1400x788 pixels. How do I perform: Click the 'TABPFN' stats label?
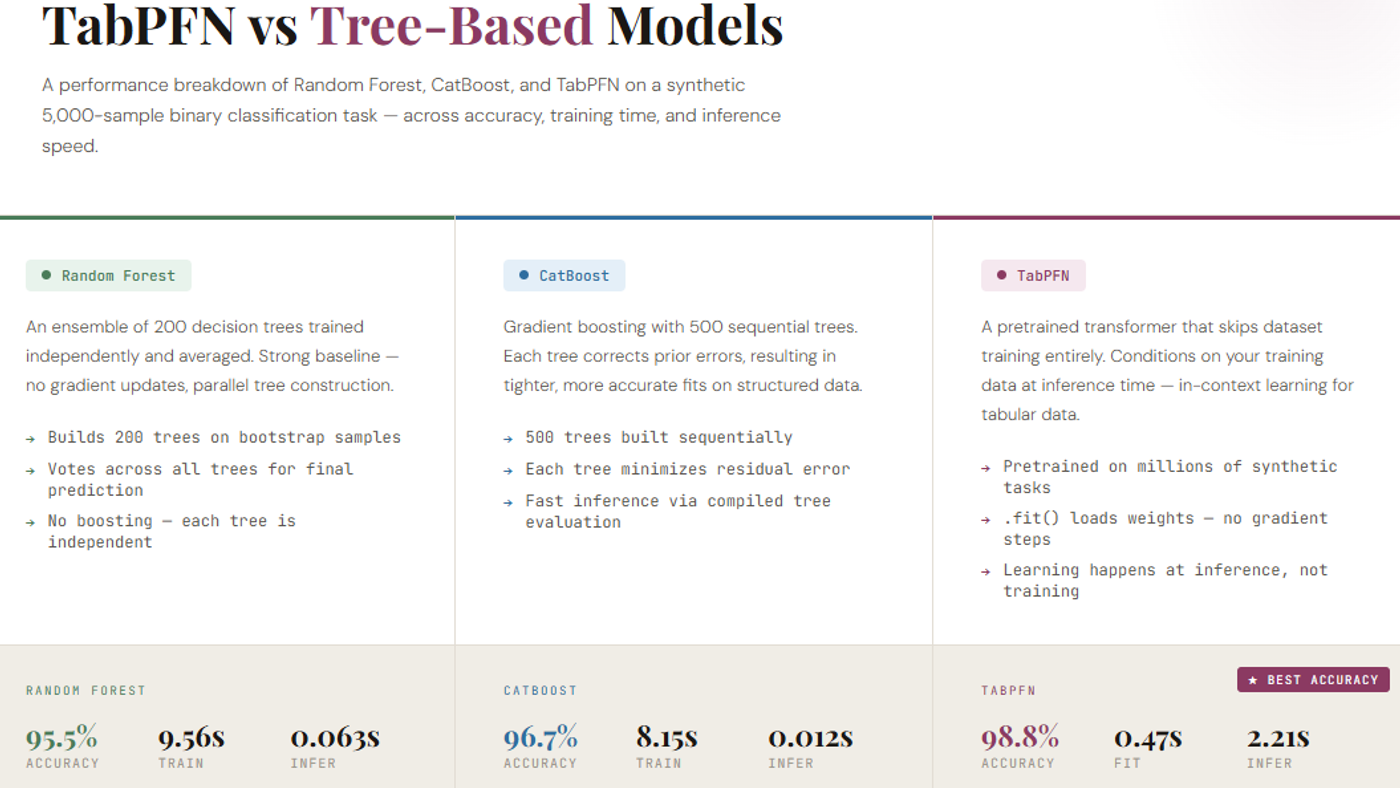click(1009, 691)
